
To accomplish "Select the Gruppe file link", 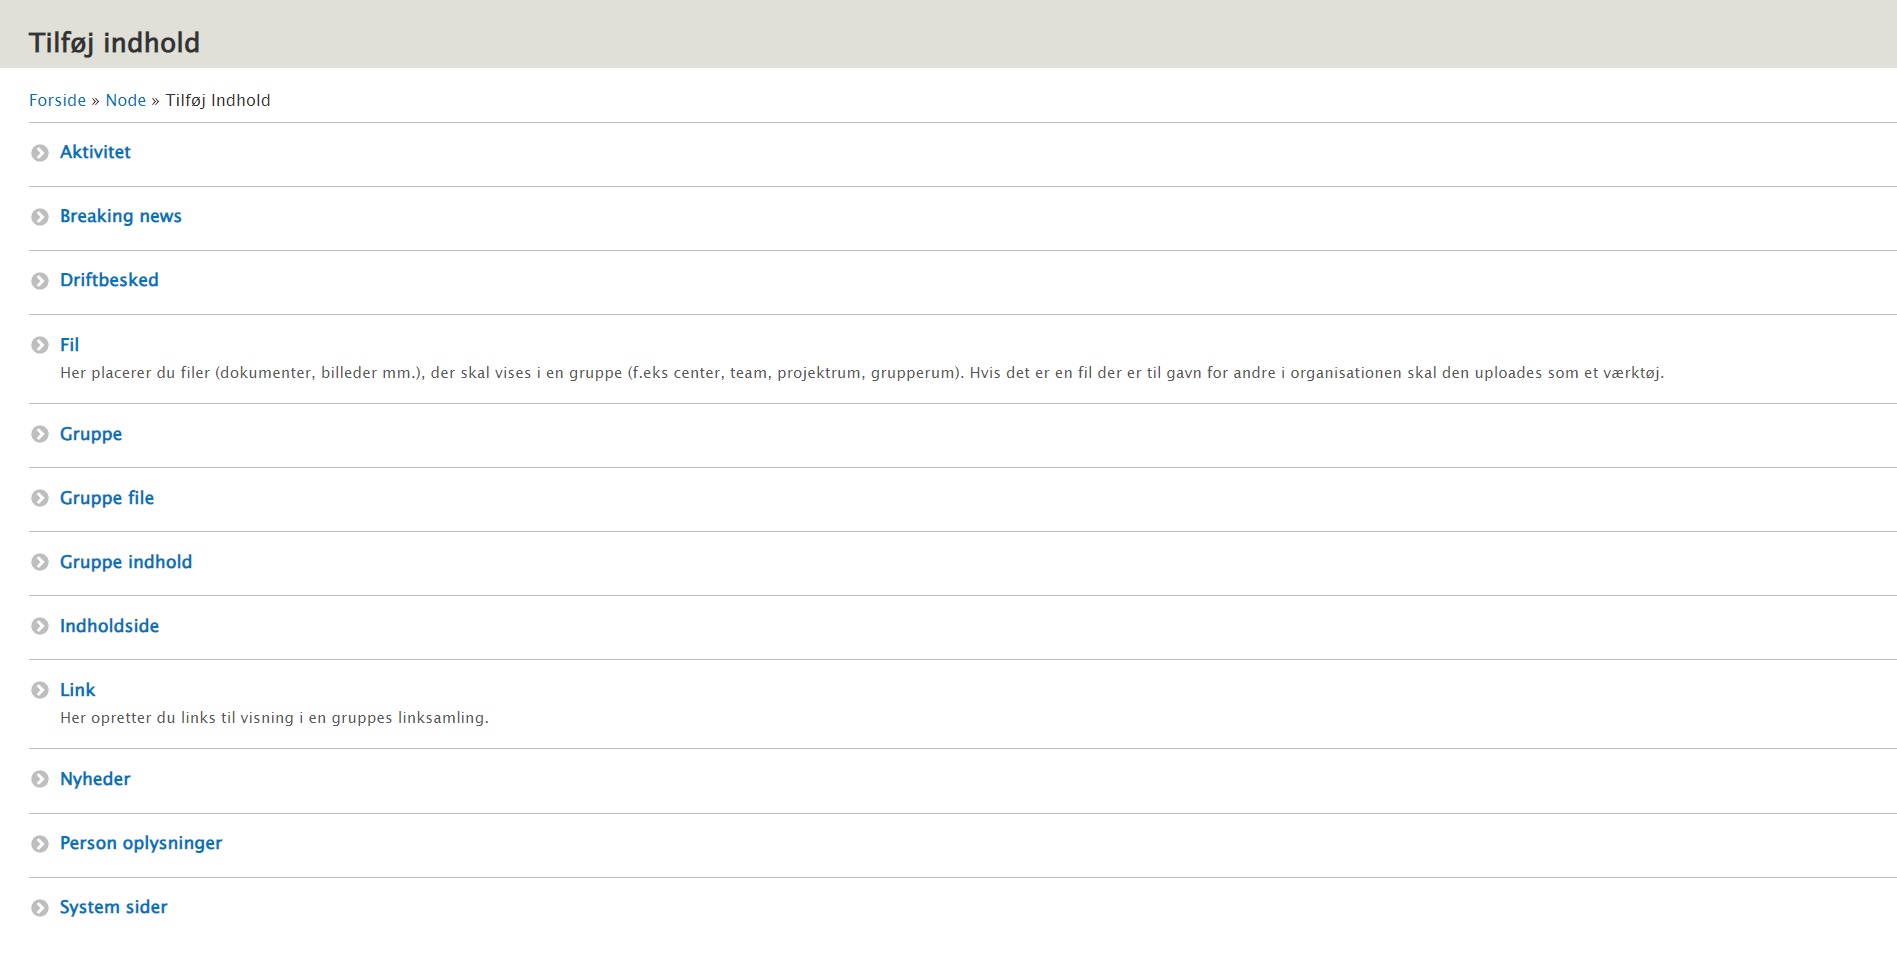I will [107, 498].
